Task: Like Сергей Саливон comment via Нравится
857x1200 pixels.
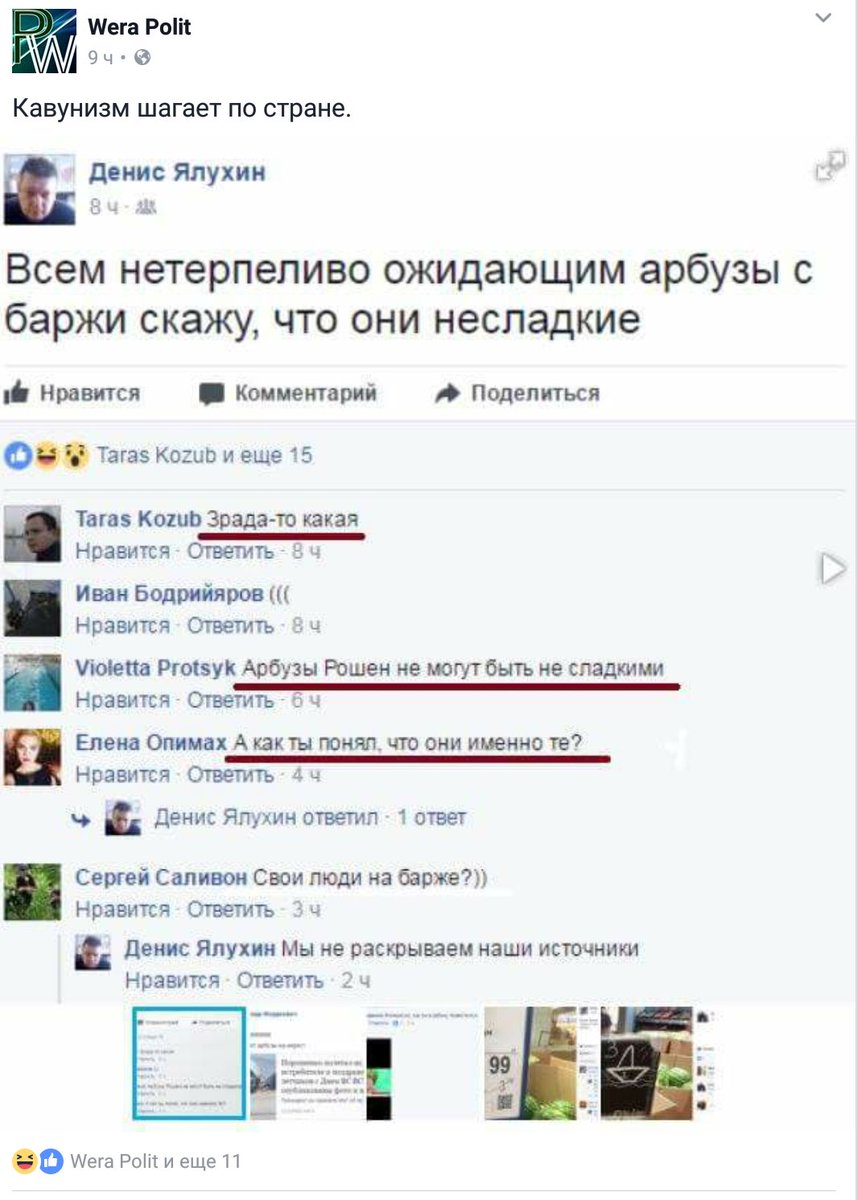Action: [x=123, y=909]
